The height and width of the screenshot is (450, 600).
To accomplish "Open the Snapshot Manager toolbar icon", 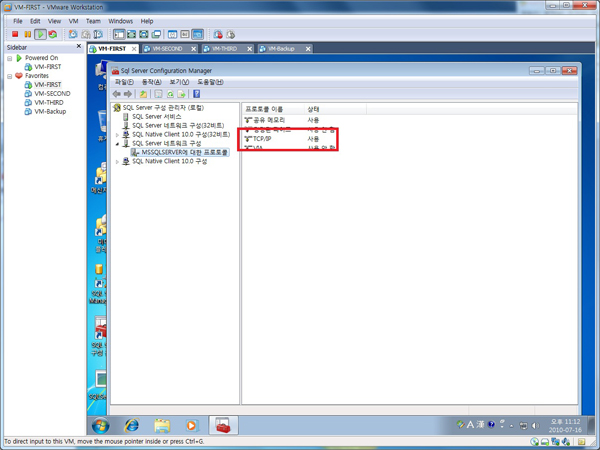I will coord(98,34).
